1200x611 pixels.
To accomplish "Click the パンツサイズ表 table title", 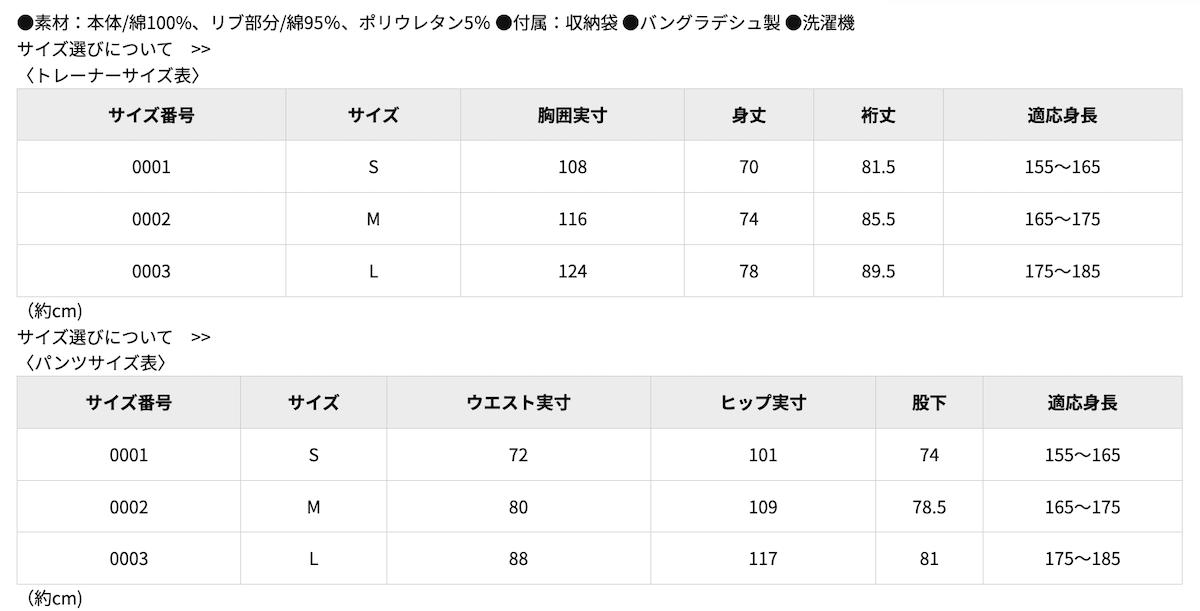I will pos(94,362).
